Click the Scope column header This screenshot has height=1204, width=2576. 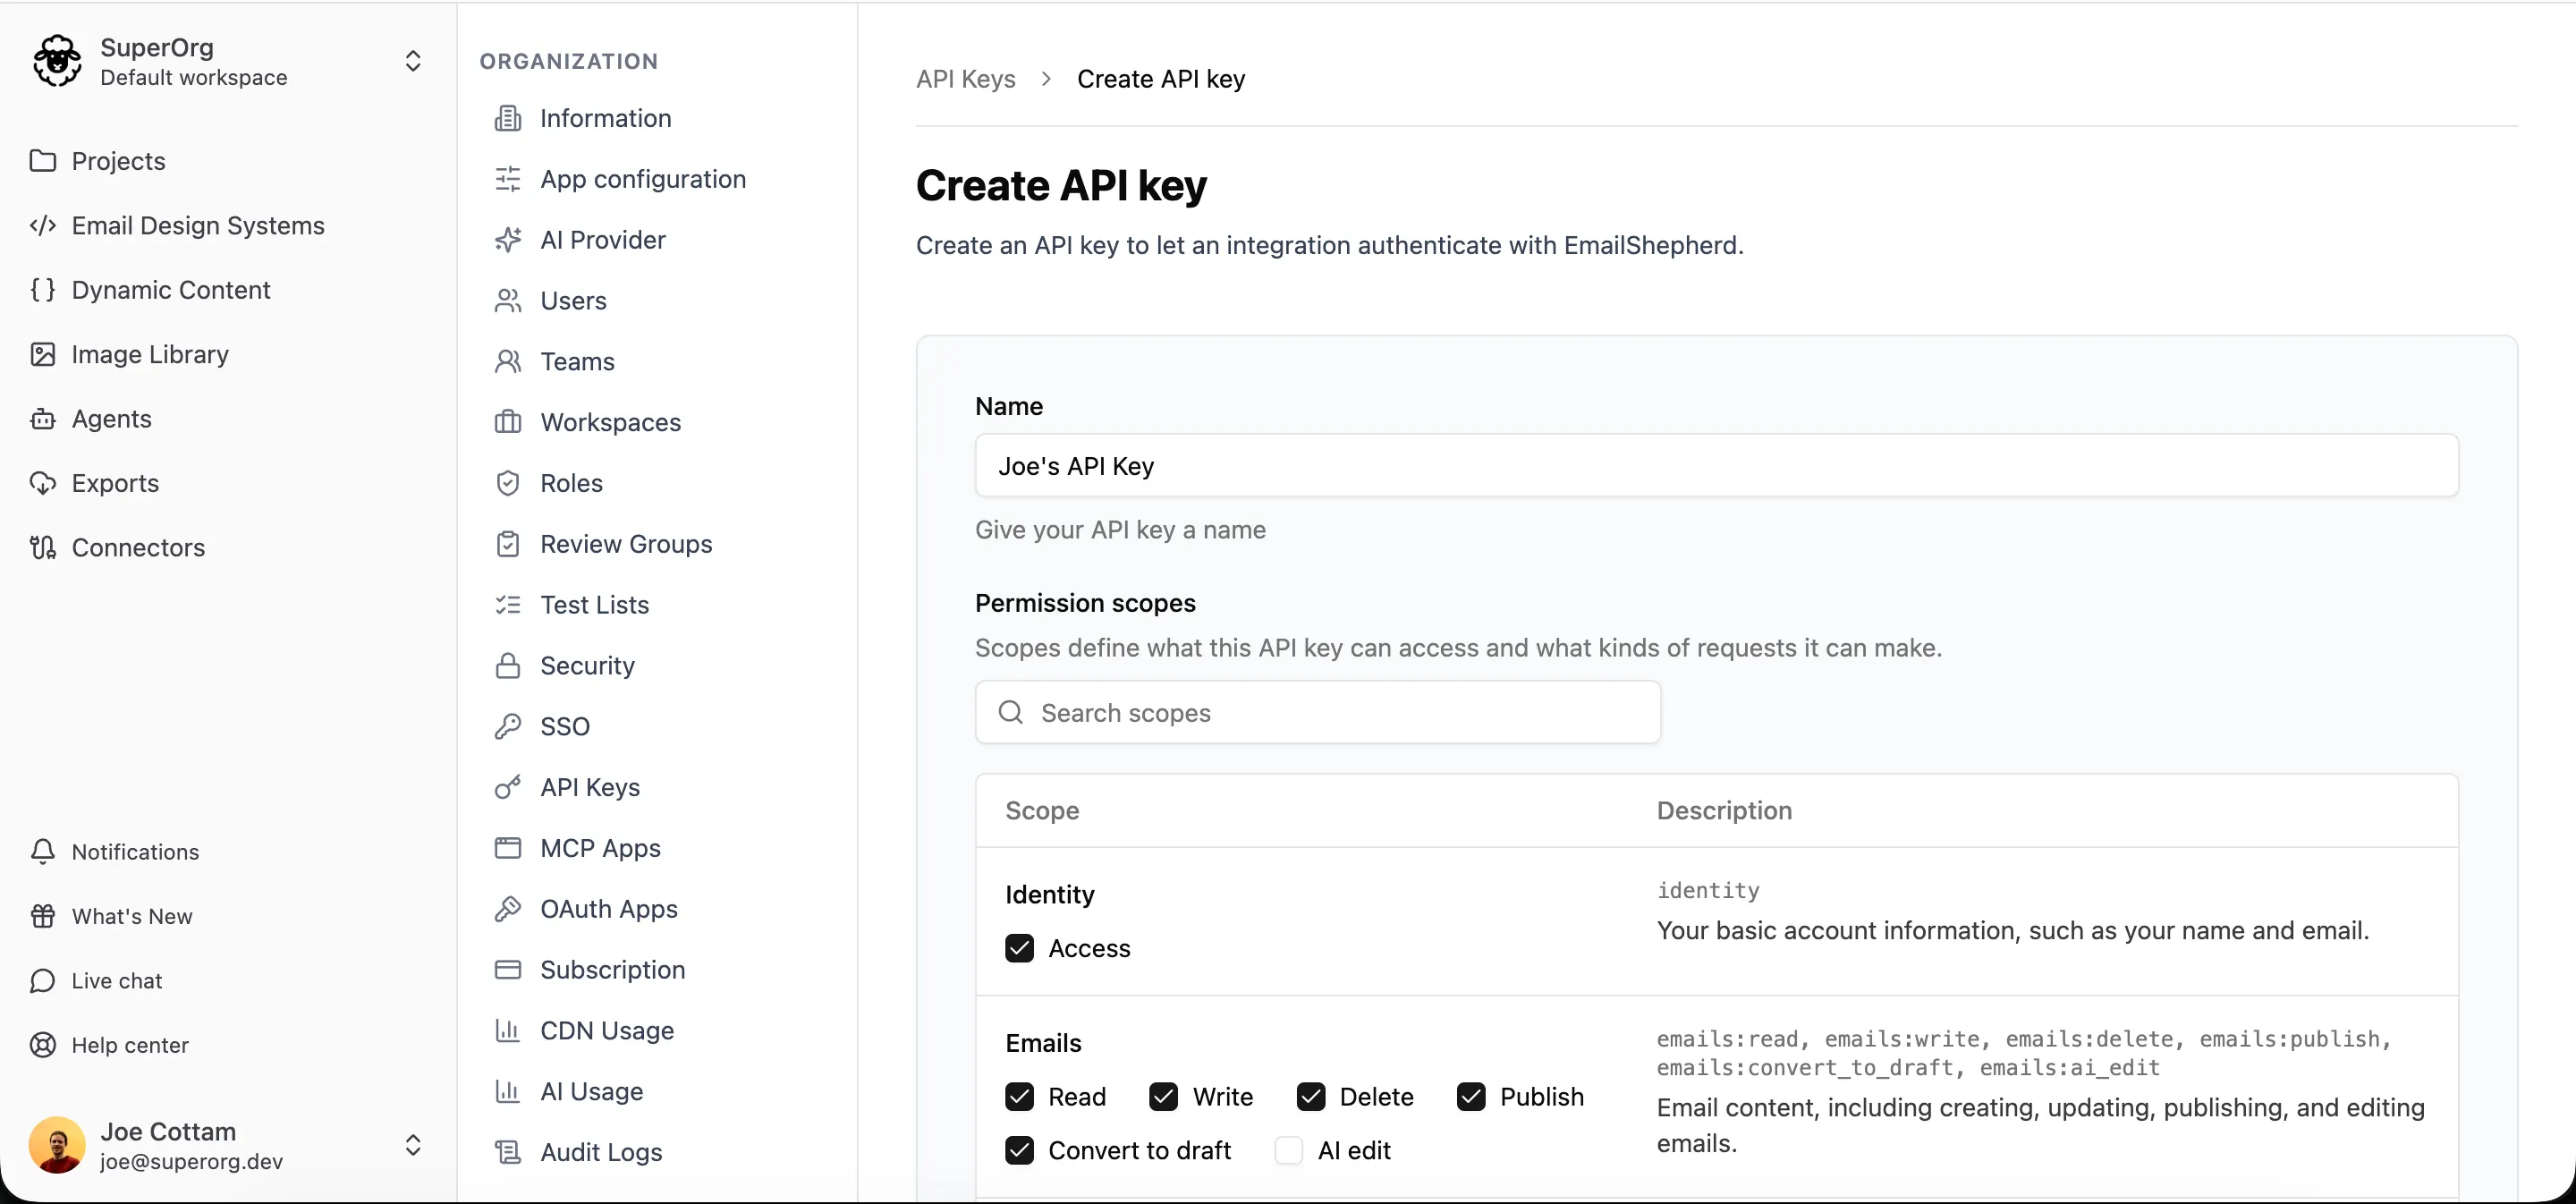1042,811
